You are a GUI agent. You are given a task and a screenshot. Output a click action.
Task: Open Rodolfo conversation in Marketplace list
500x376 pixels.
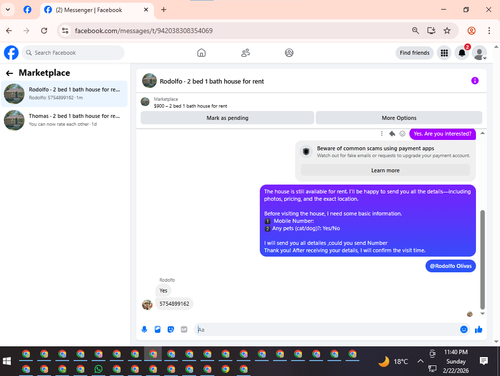pyautogui.click(x=64, y=94)
